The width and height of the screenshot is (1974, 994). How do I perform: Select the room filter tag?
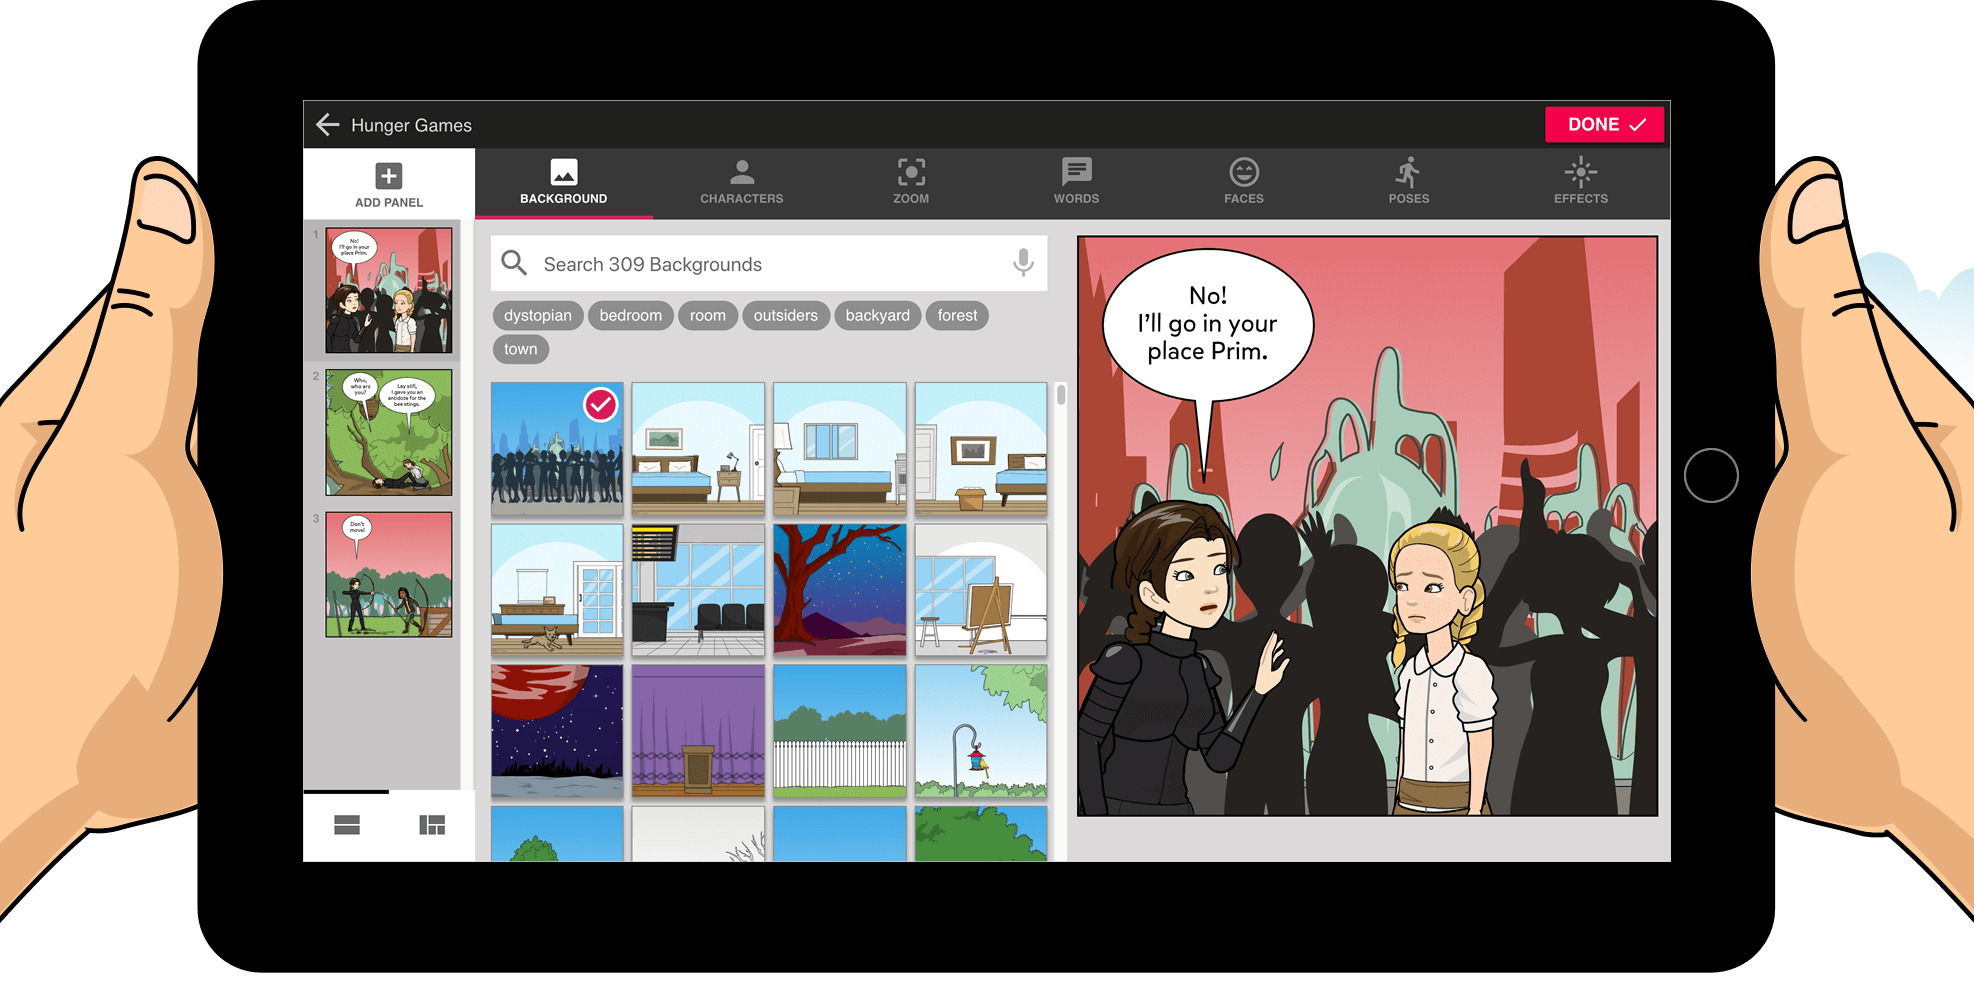tap(708, 316)
